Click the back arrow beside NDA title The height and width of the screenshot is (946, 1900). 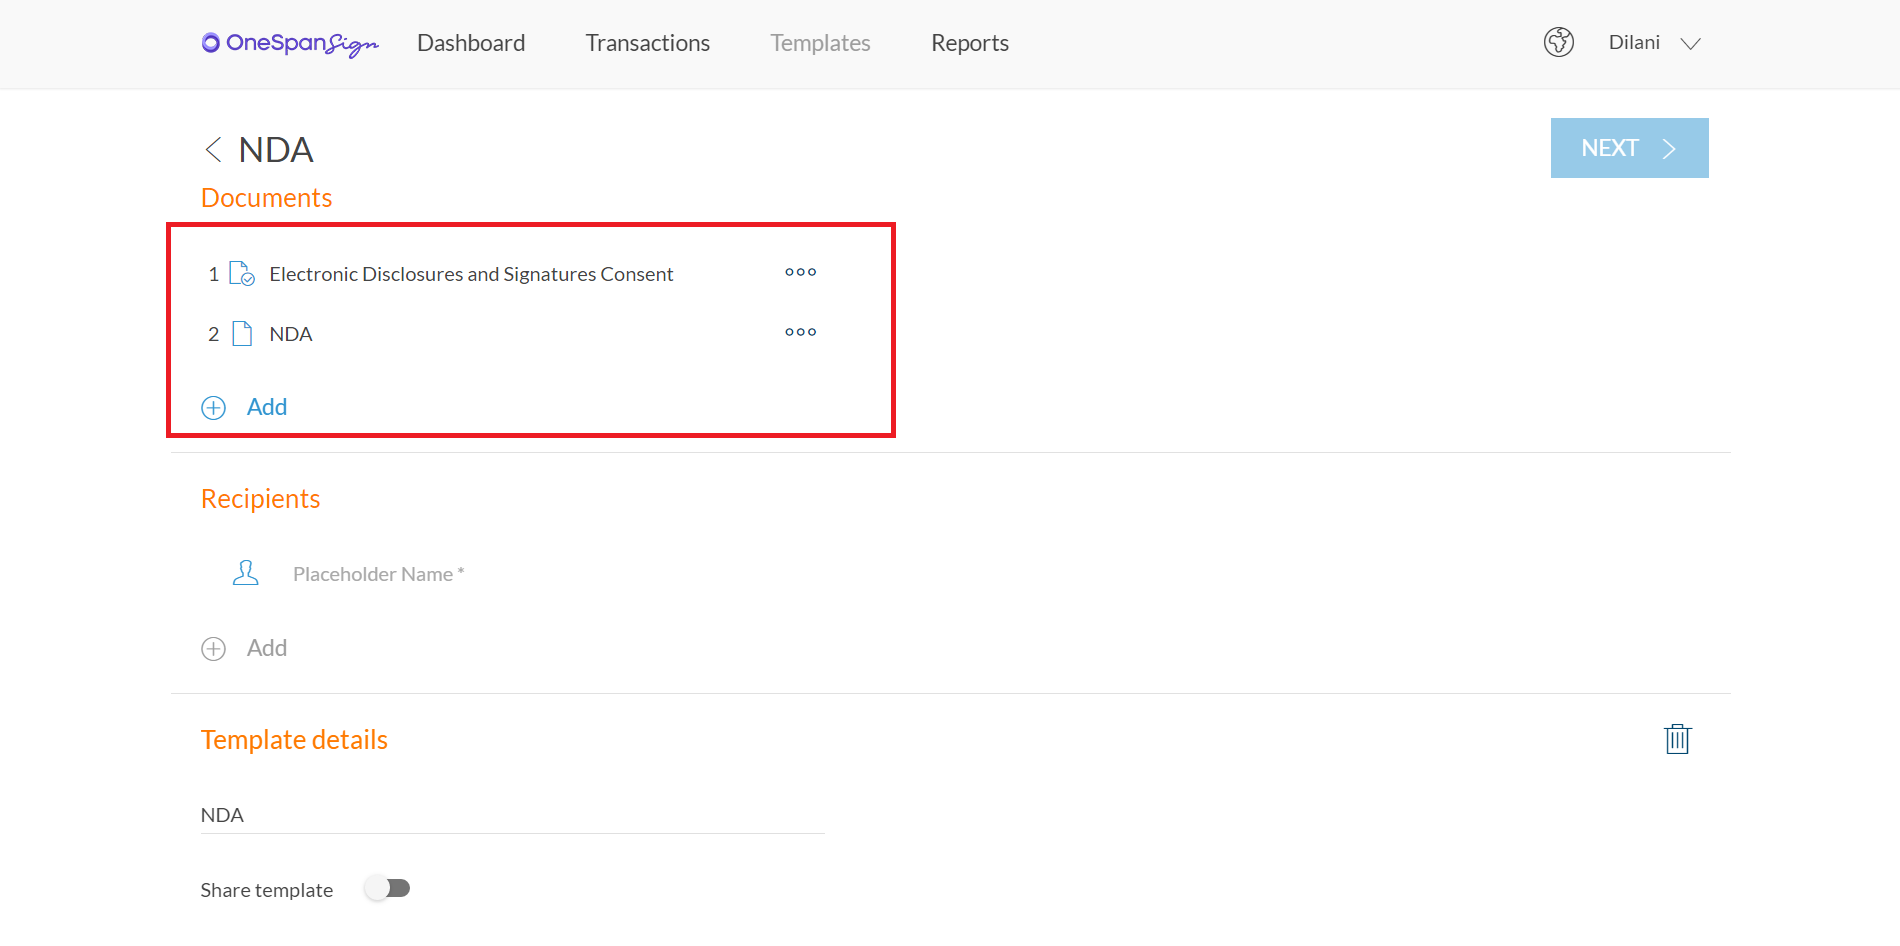coord(212,150)
